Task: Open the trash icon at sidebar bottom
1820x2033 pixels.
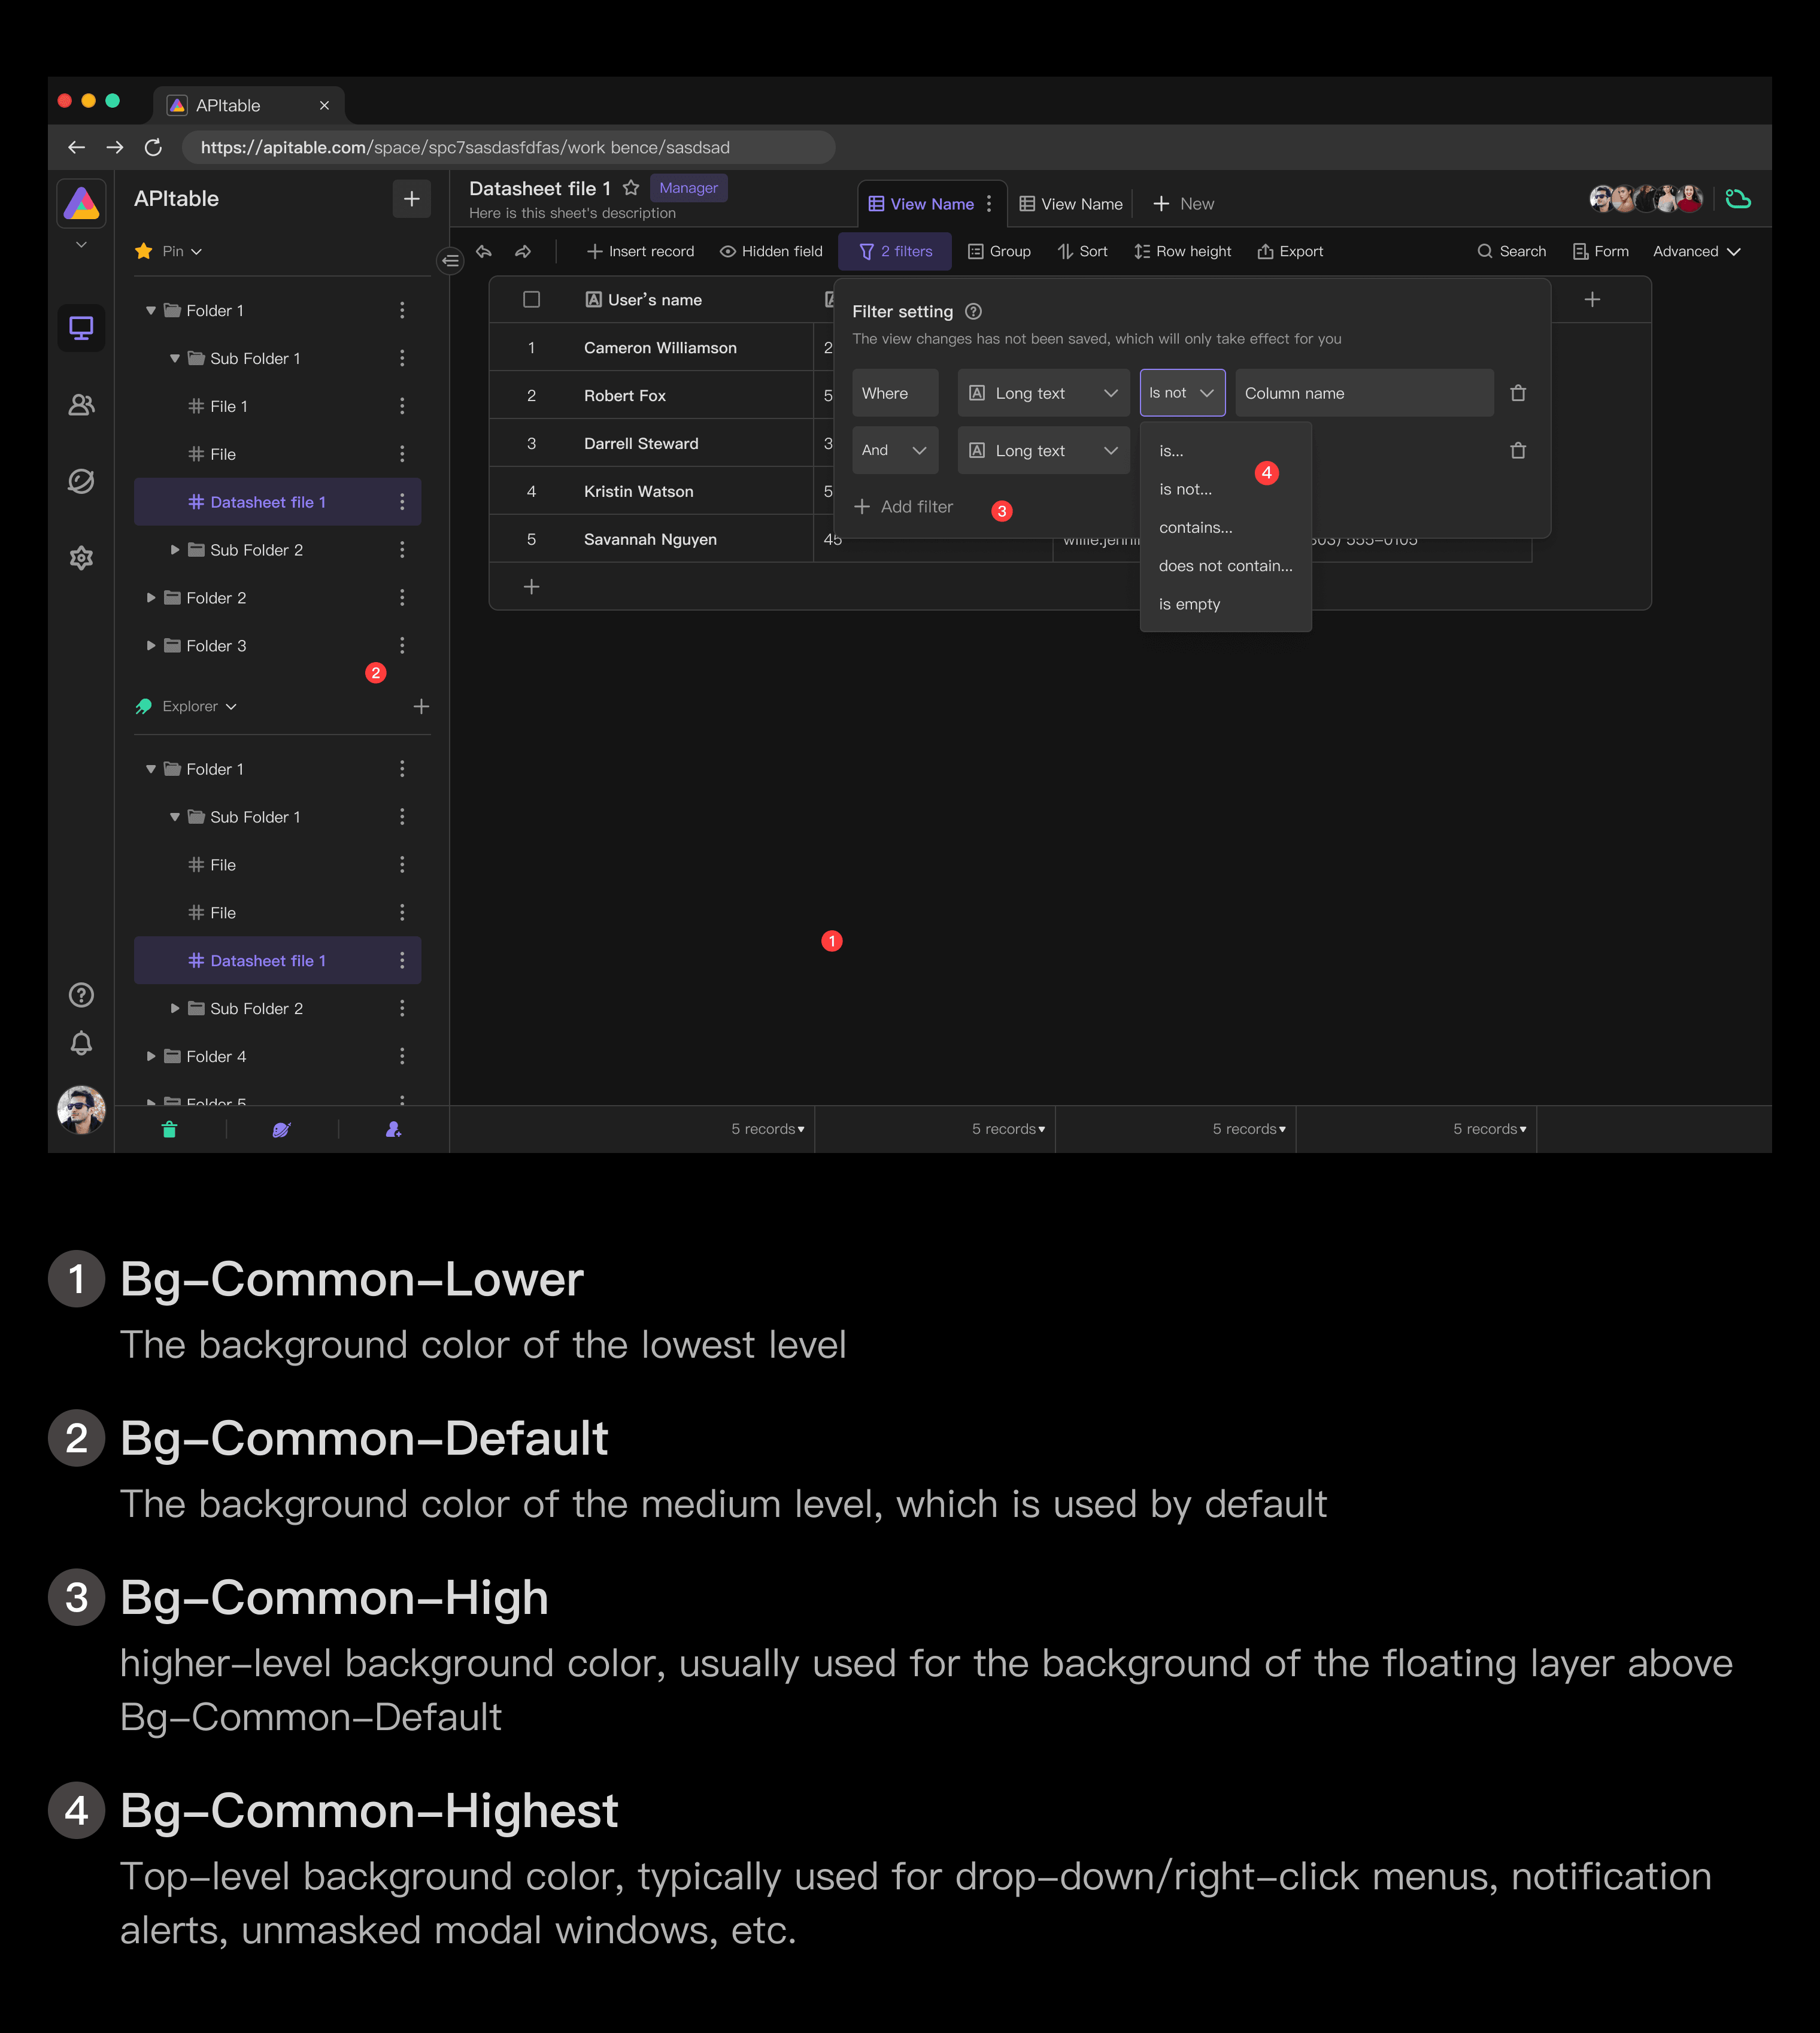Action: [x=170, y=1129]
